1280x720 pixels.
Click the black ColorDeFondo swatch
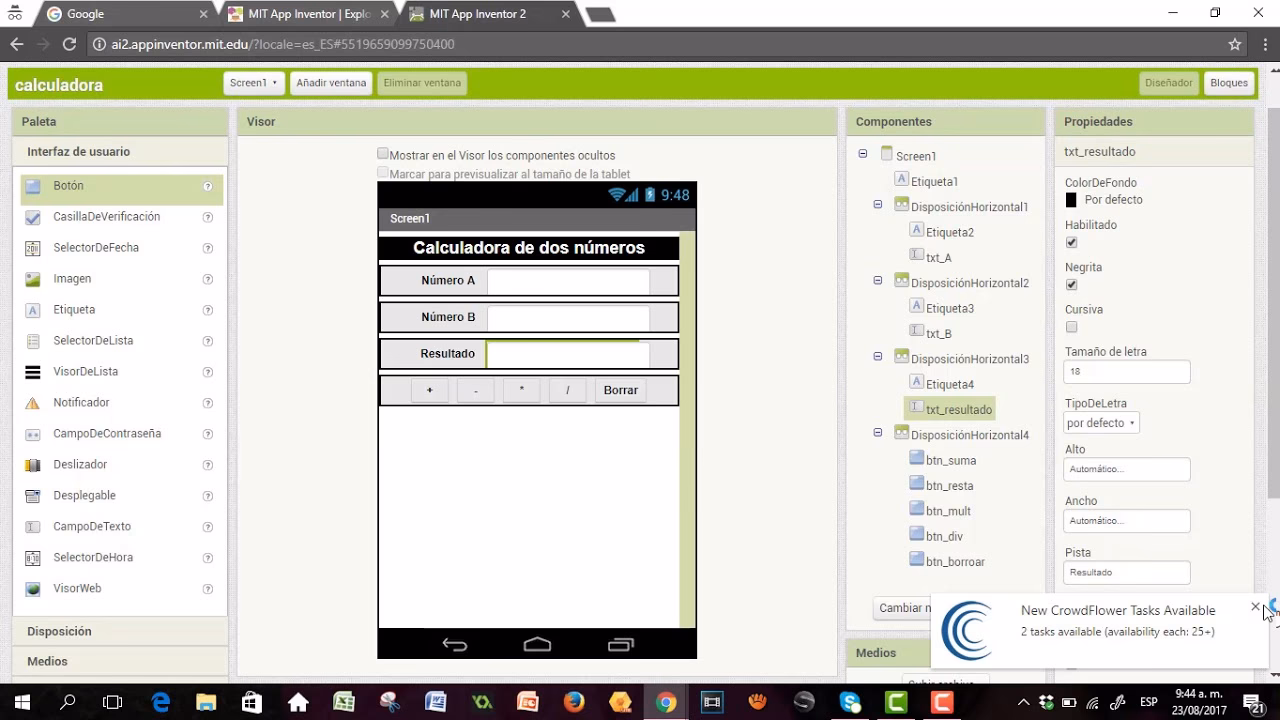click(1072, 200)
